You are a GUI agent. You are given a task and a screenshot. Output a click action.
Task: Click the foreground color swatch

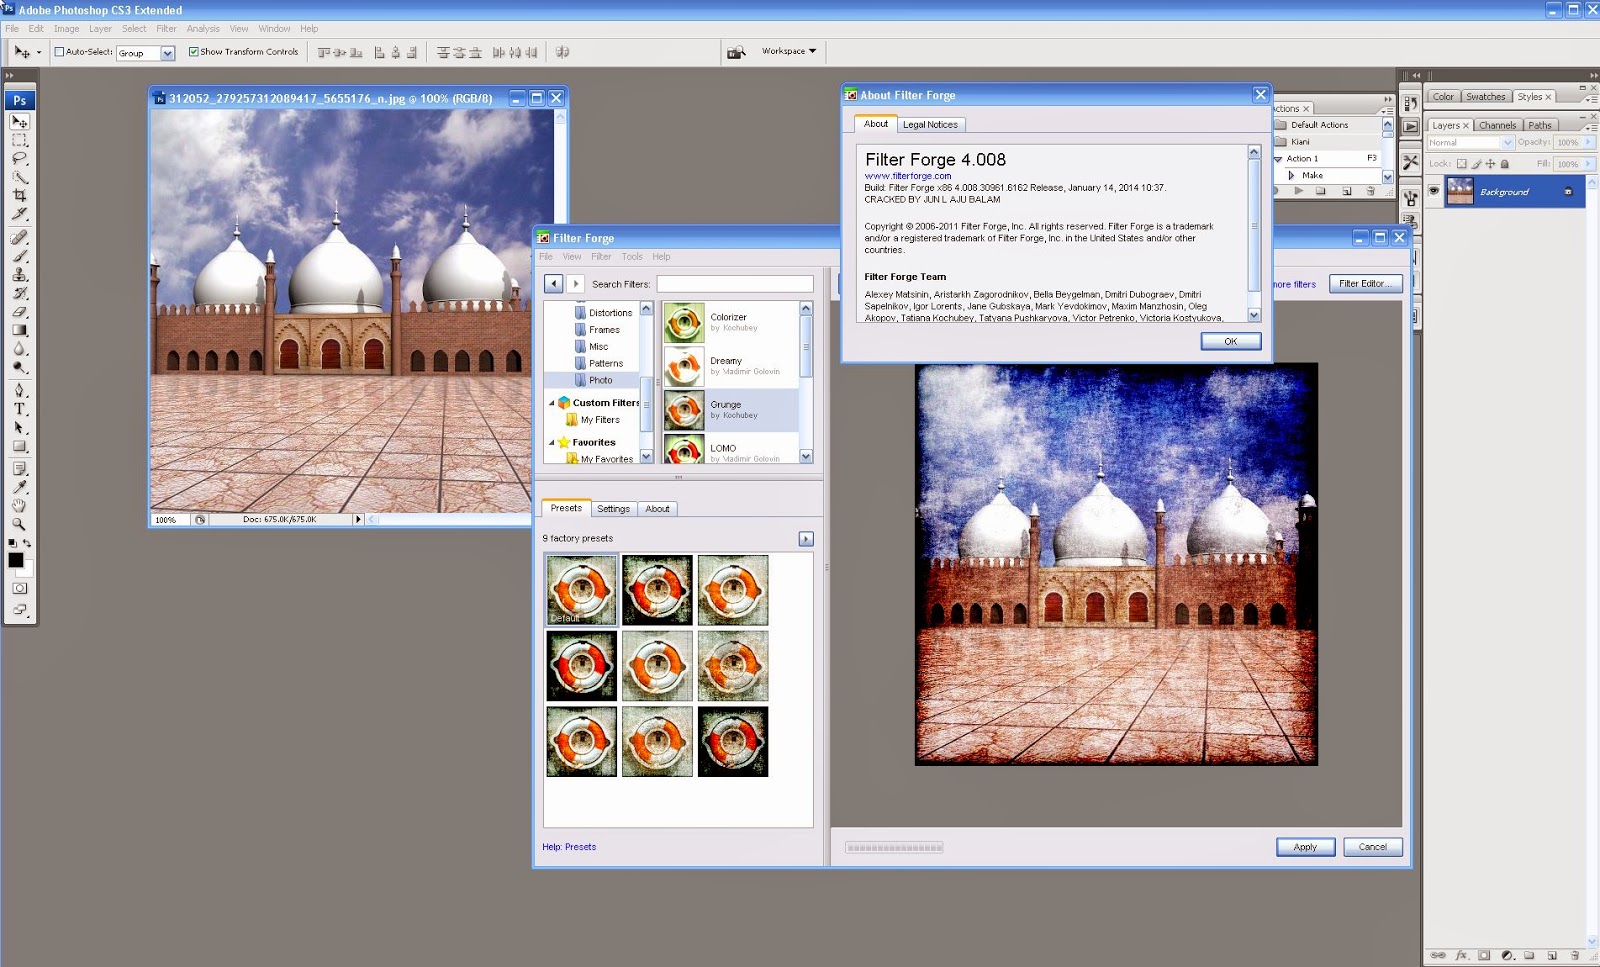tap(15, 560)
